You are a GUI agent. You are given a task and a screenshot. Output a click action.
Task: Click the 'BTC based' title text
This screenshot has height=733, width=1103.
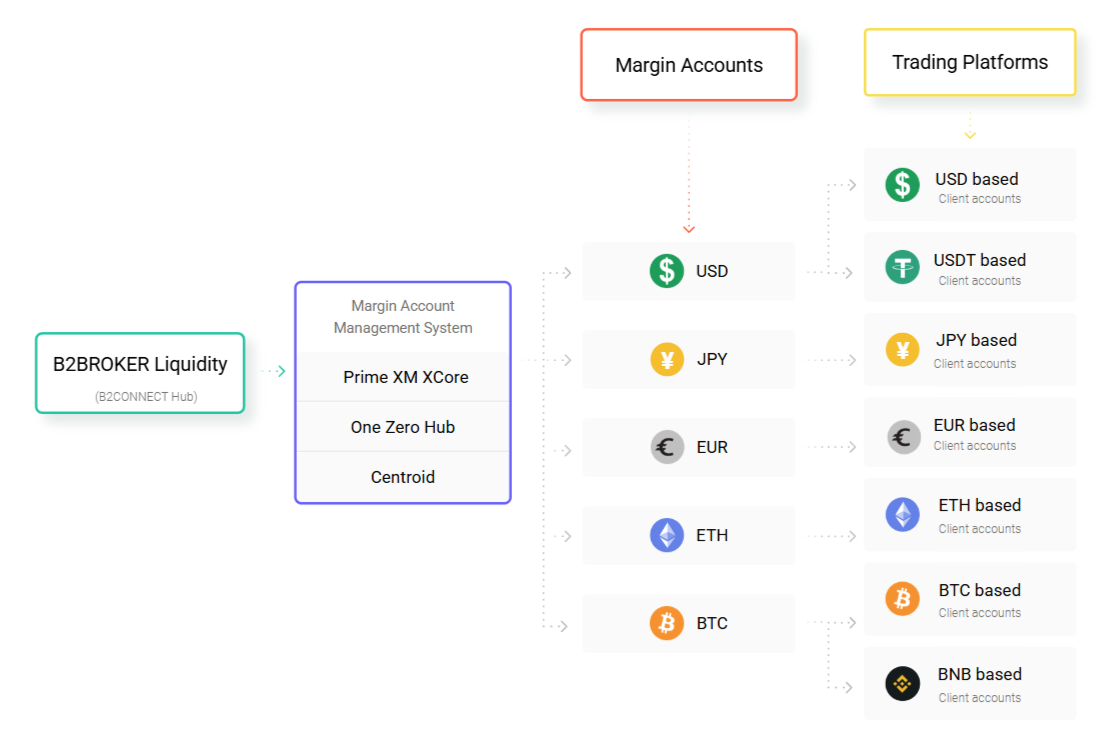tap(980, 590)
